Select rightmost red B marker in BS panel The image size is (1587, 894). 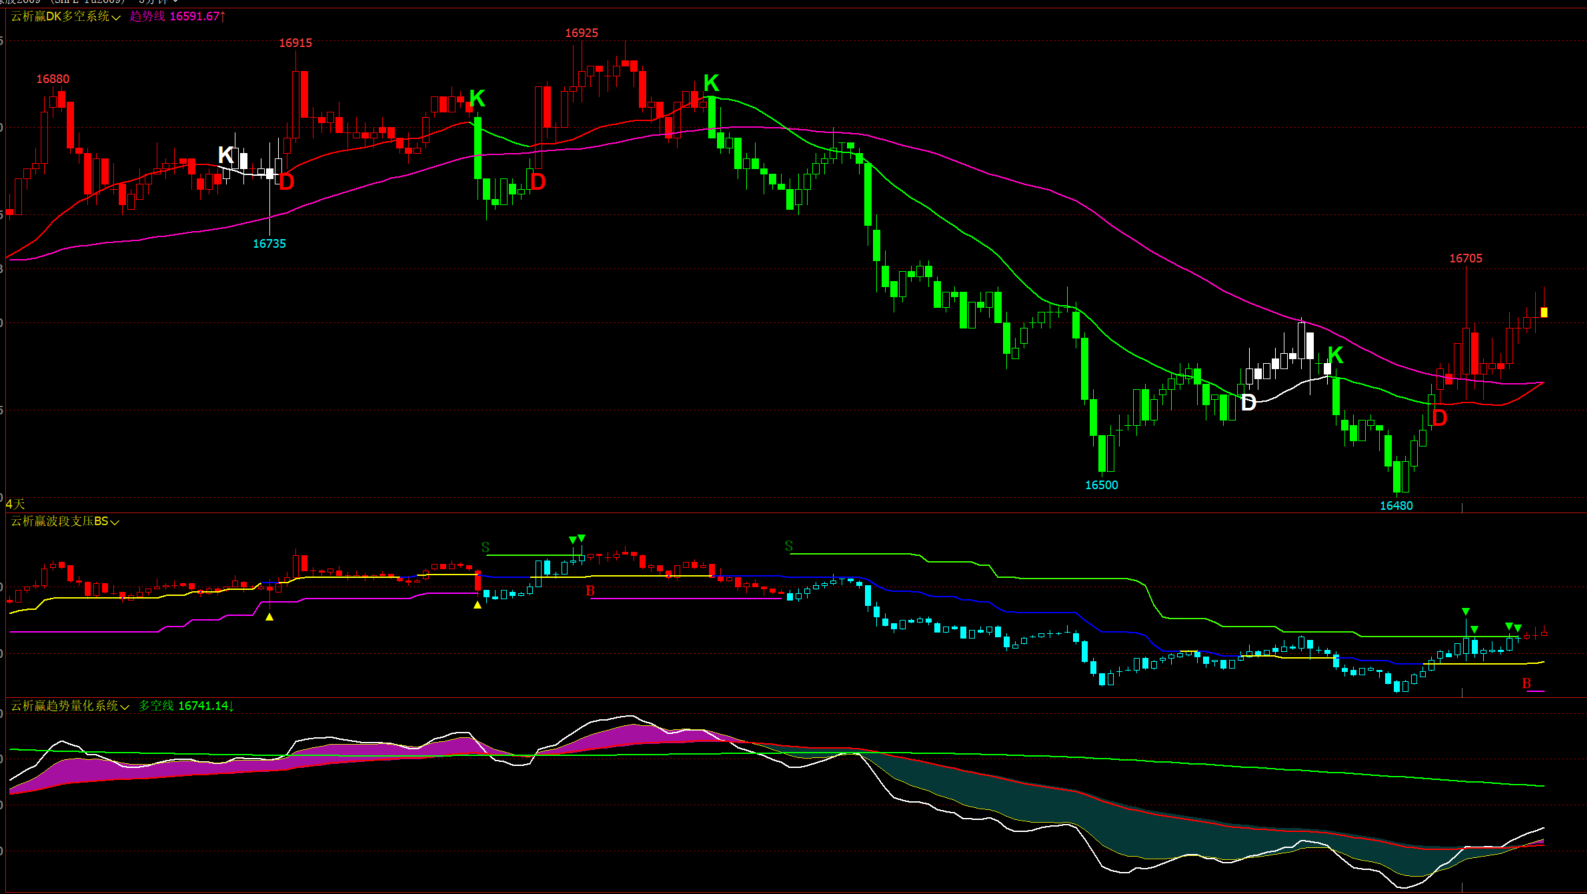[x=1526, y=684]
